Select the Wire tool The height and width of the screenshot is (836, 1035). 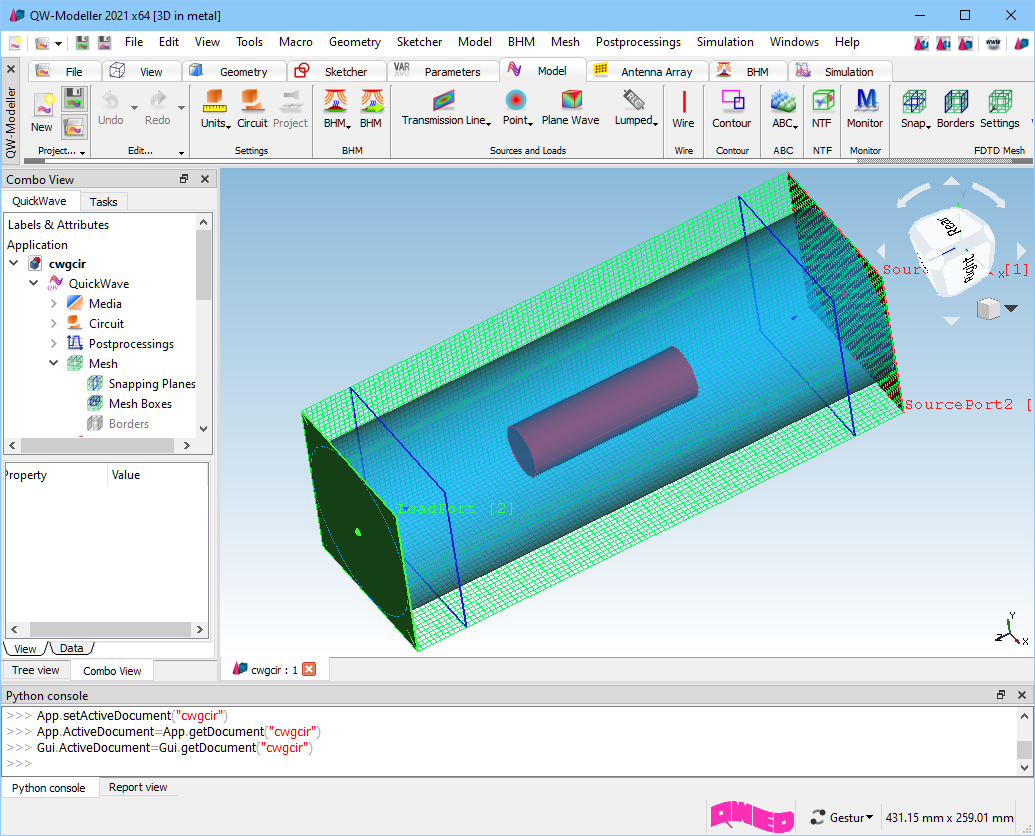(x=683, y=110)
